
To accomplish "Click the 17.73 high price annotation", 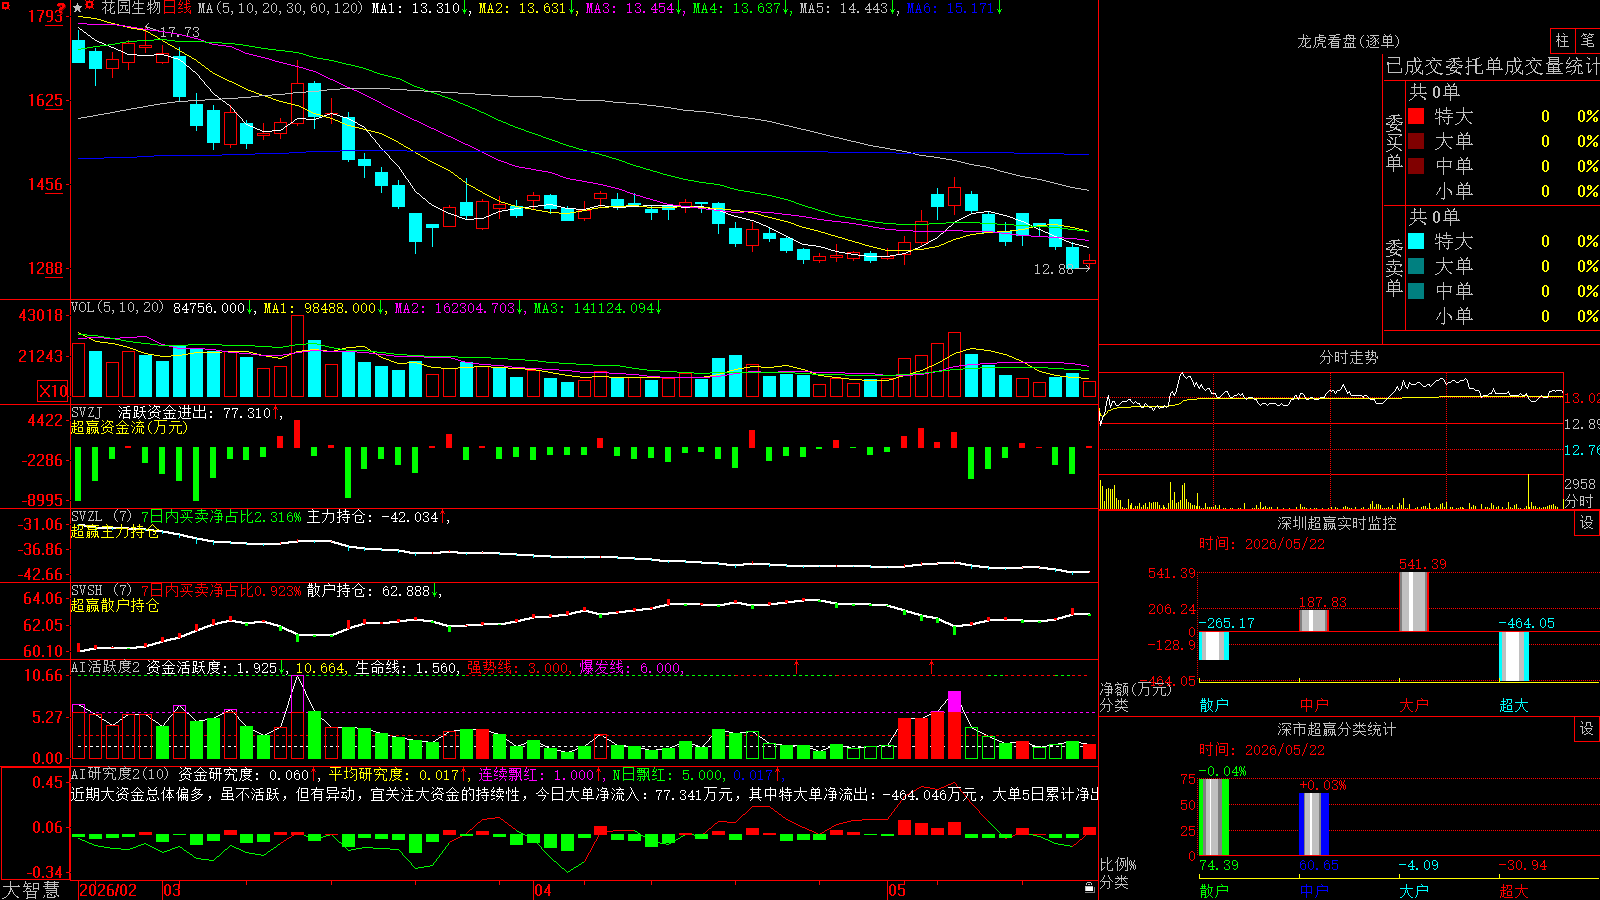I will (x=180, y=32).
